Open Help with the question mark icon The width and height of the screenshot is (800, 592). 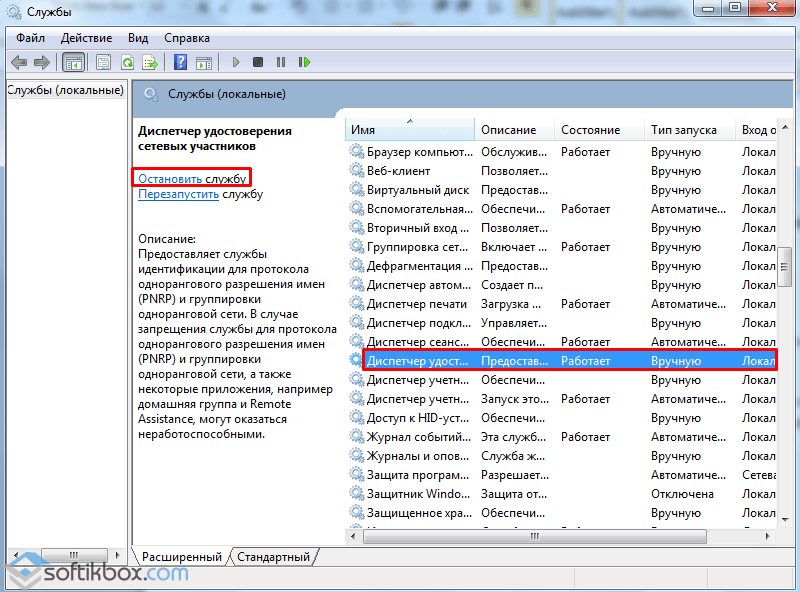click(x=181, y=63)
